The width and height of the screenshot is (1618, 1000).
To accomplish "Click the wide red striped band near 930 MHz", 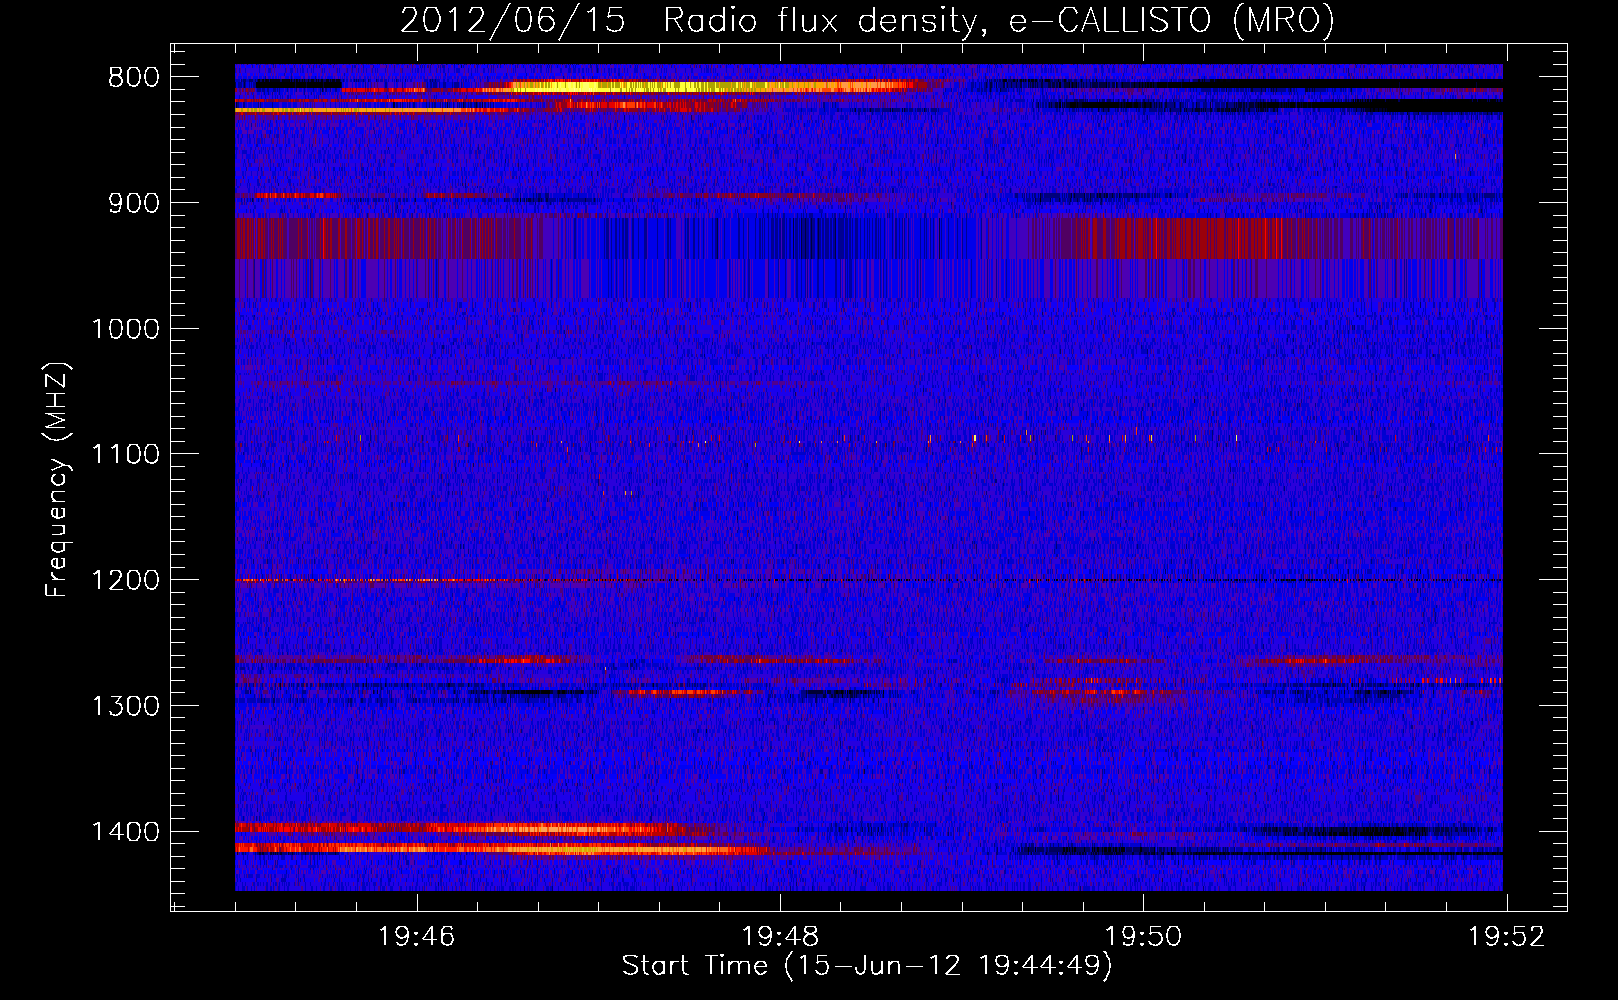I will (x=869, y=238).
